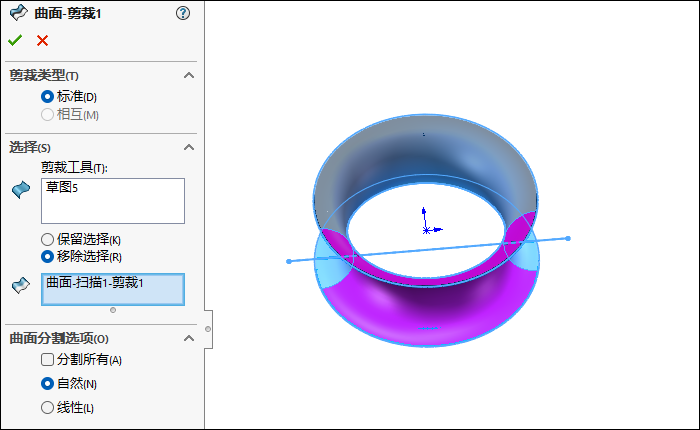The width and height of the screenshot is (700, 430).
Task: Tick the 分割所有(A) checkbox
Action: [x=47, y=359]
